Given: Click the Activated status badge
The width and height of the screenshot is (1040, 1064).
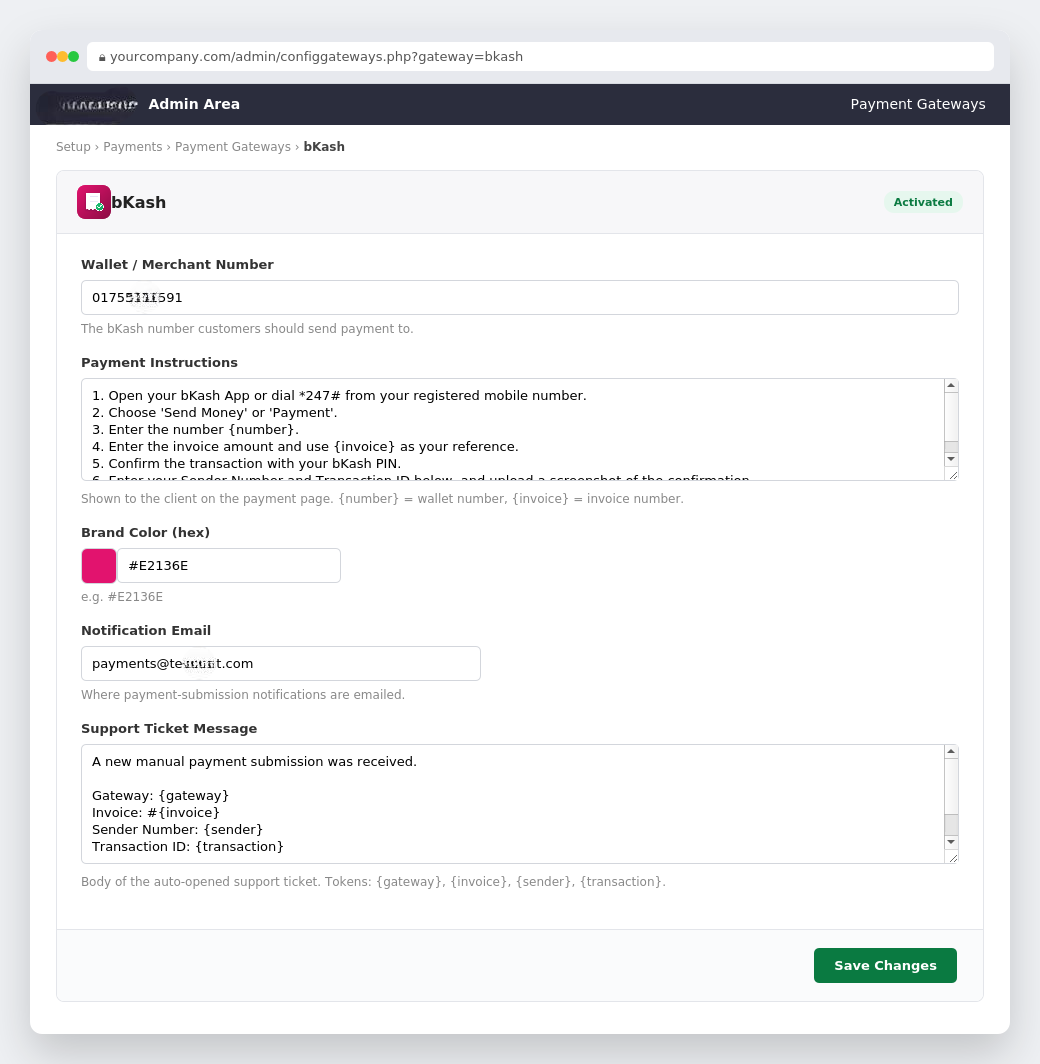Looking at the screenshot, I should (x=923, y=202).
